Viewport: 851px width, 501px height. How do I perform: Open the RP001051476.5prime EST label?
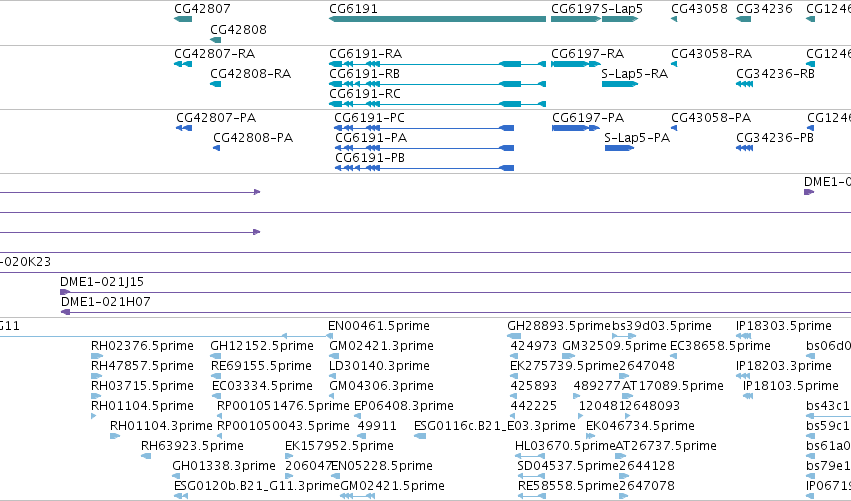(x=283, y=406)
